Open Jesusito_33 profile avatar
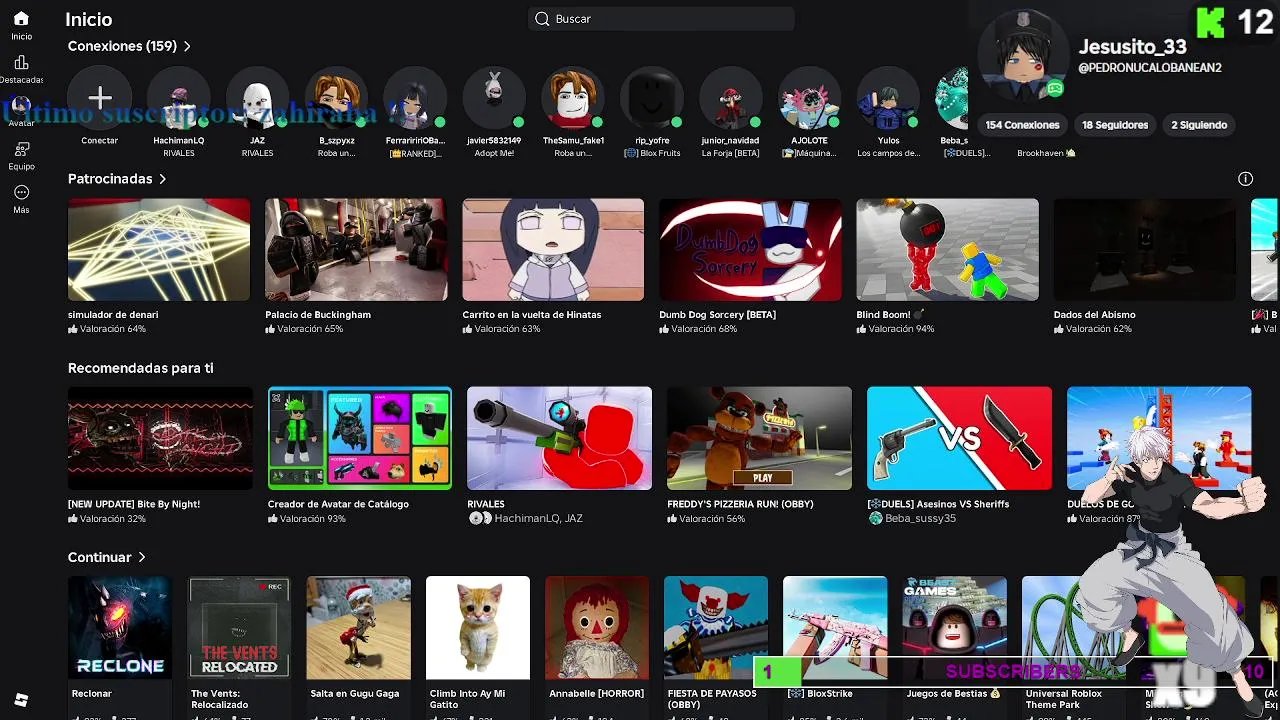Viewport: 1280px width, 720px height. coord(1022,56)
